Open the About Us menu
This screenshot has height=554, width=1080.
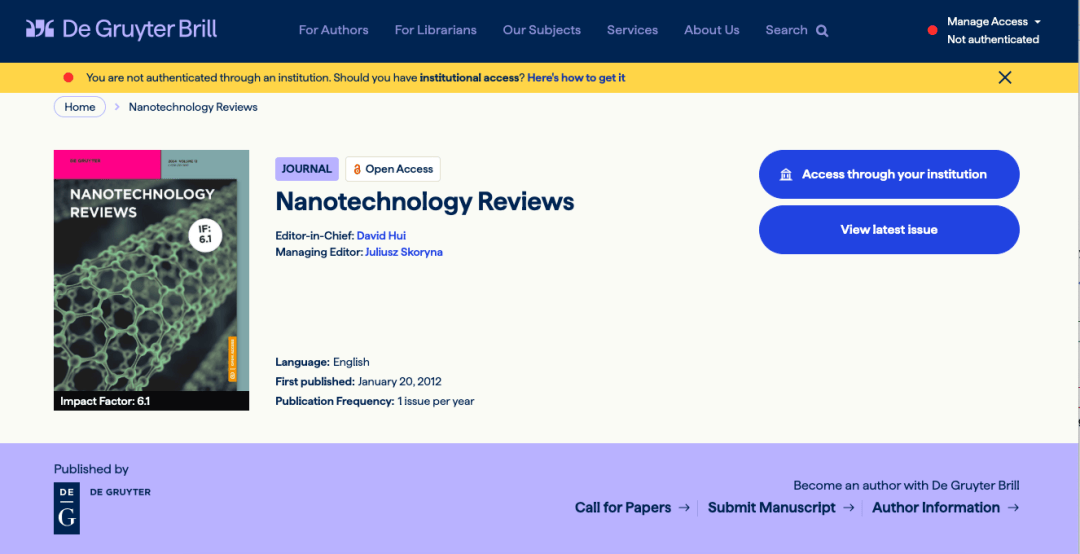pos(712,30)
